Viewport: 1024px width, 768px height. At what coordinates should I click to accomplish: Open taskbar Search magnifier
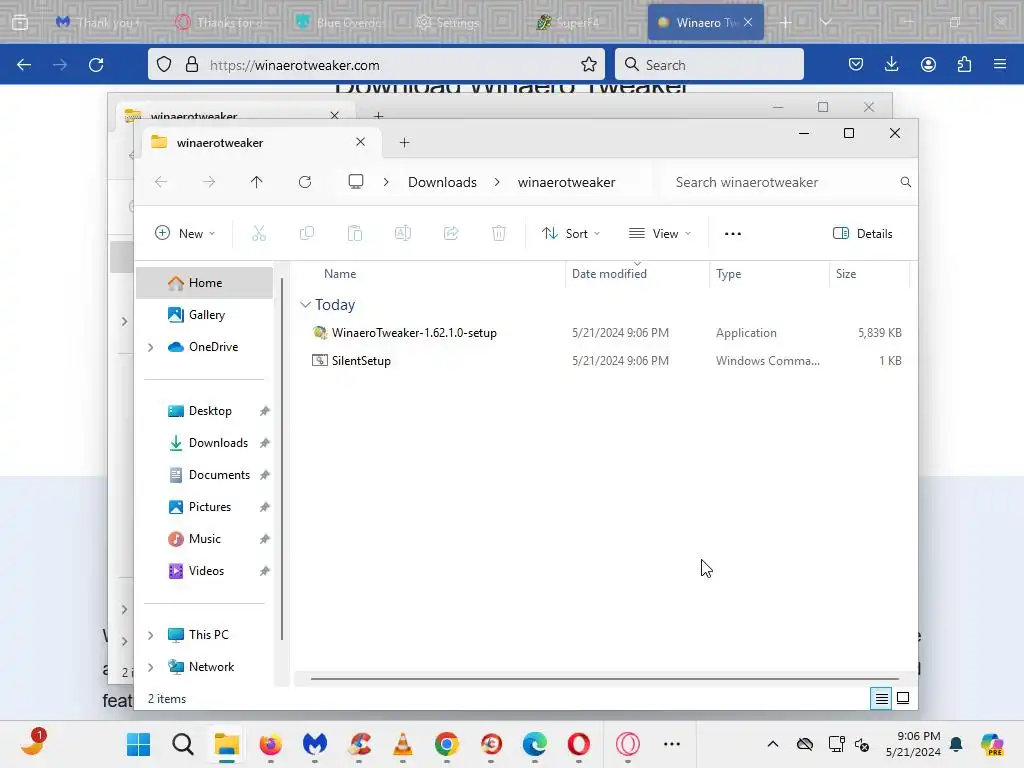[183, 744]
